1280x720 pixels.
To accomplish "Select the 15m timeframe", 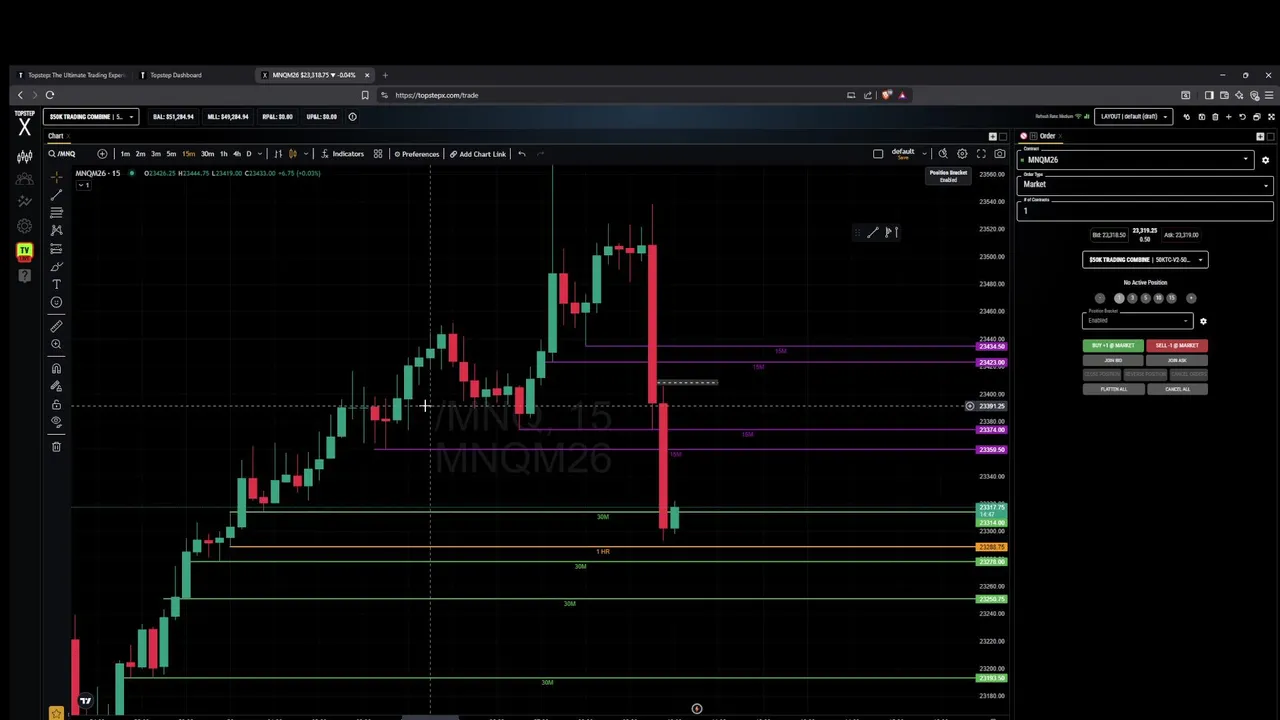I will [x=188, y=154].
